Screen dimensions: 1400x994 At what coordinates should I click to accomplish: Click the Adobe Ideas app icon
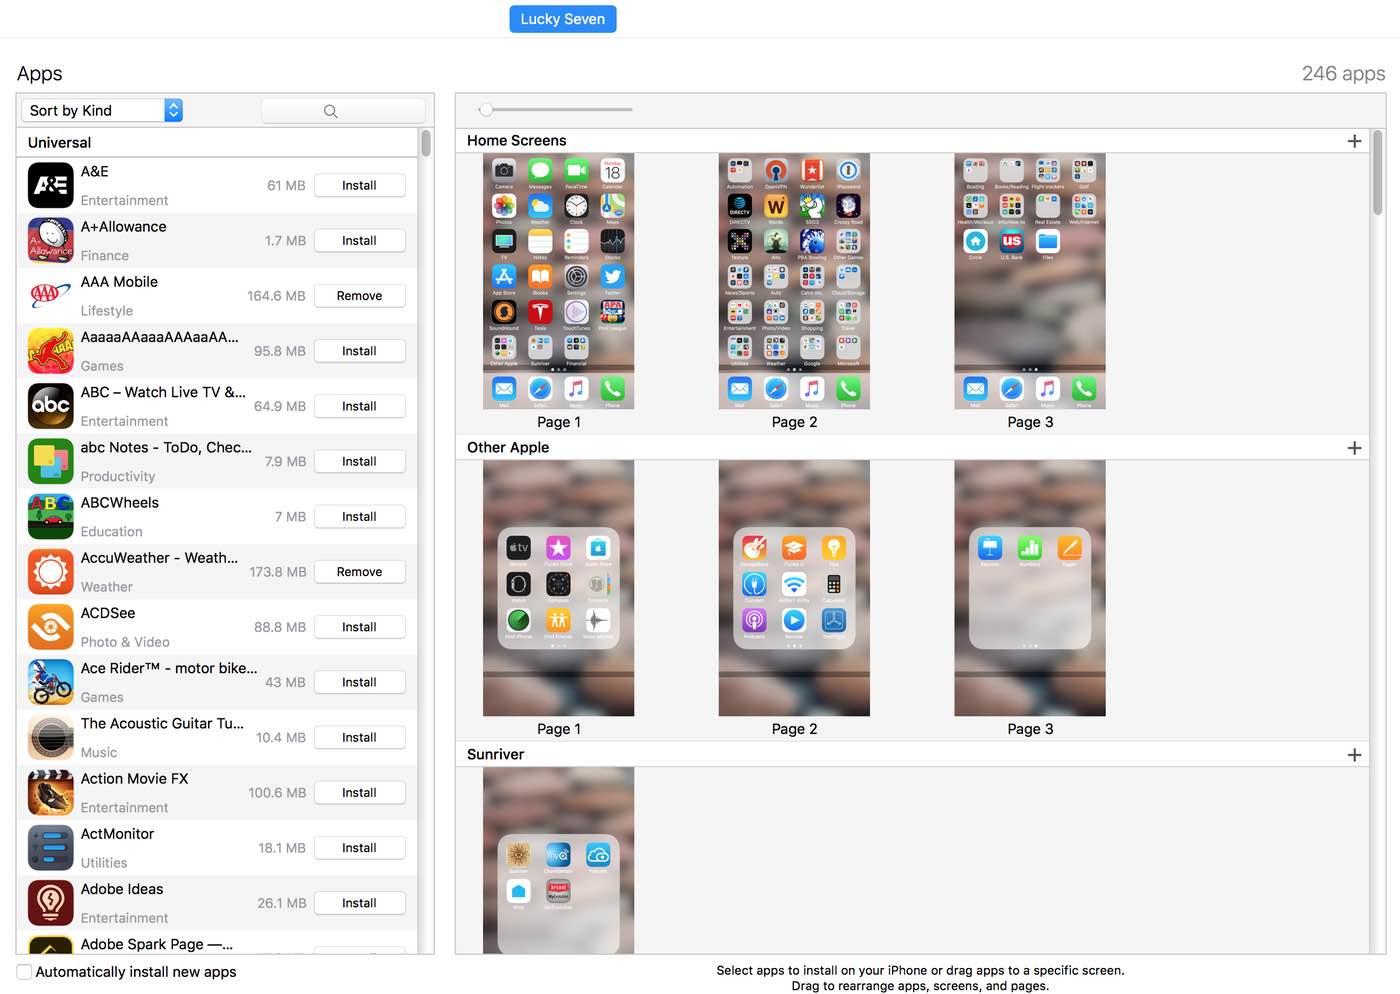point(51,903)
